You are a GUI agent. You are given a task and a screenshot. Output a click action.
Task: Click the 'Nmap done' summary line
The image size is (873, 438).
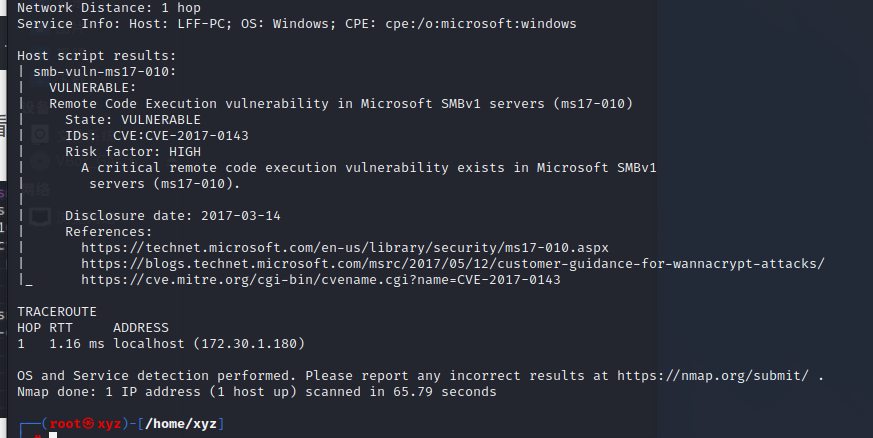(257, 391)
